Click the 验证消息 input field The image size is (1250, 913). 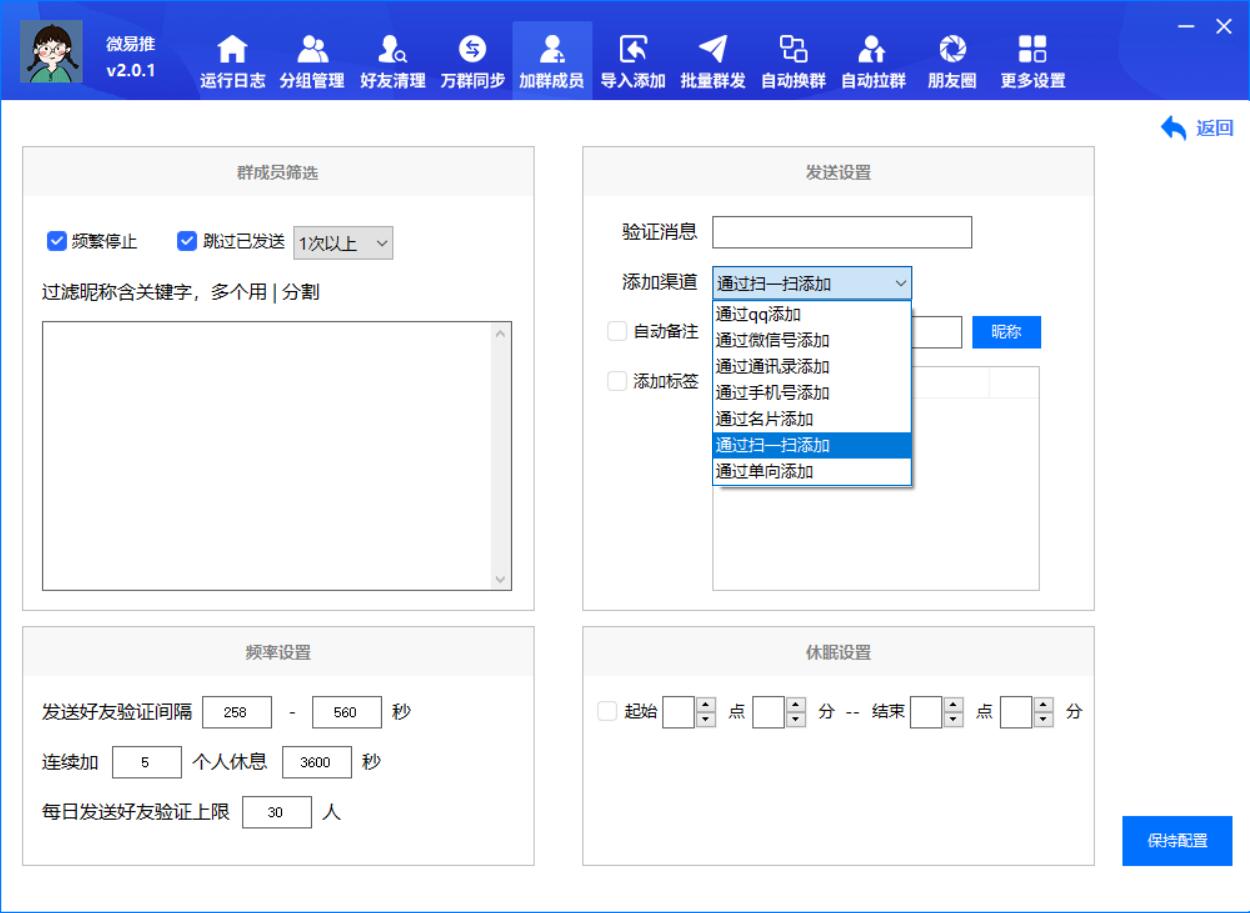pyautogui.click(x=840, y=231)
